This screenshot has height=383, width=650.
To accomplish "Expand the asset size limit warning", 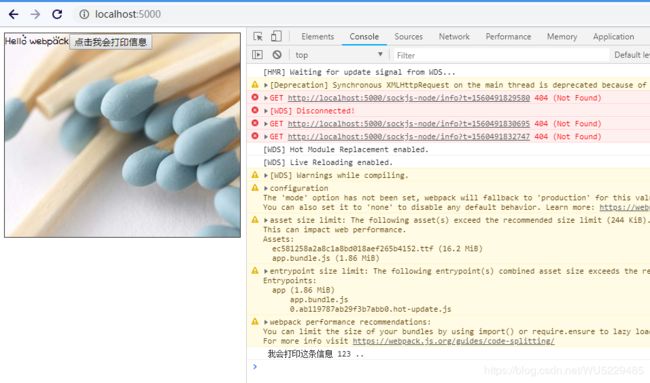I will tap(266, 220).
